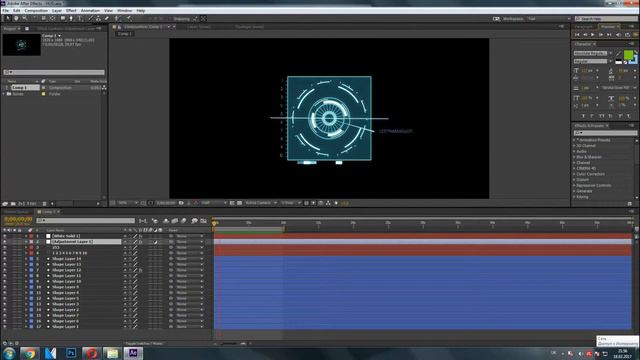
Task: Click Toggle Switches / Modes button
Action: tap(144, 344)
